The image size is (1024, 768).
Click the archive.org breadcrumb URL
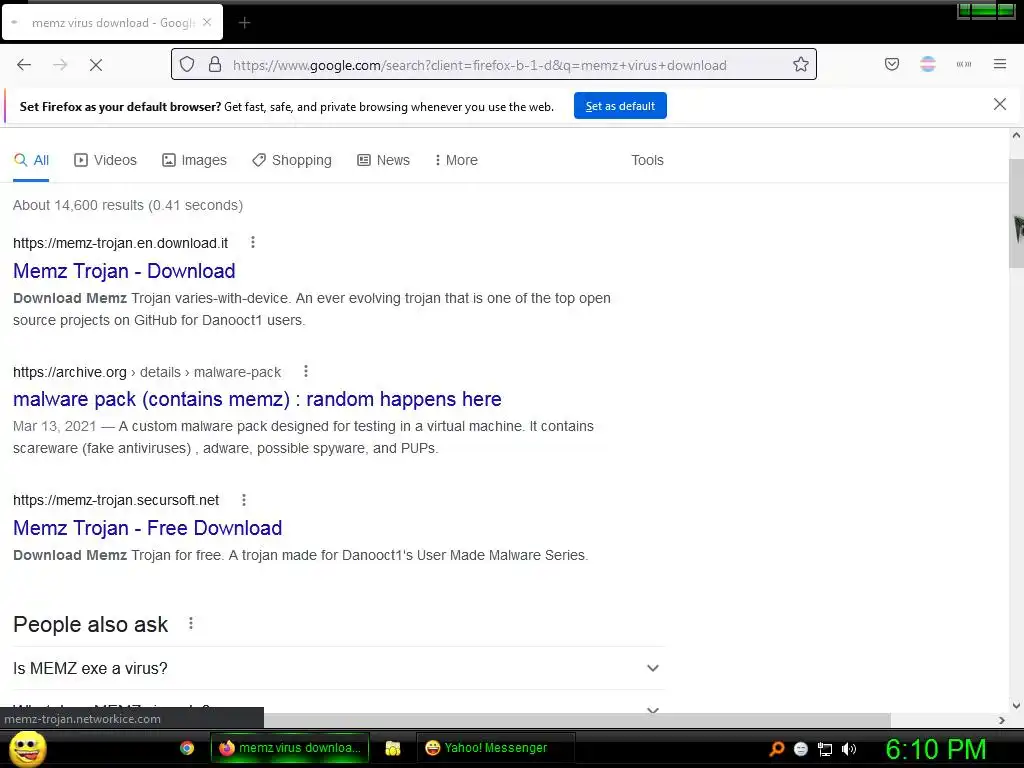click(x=147, y=372)
